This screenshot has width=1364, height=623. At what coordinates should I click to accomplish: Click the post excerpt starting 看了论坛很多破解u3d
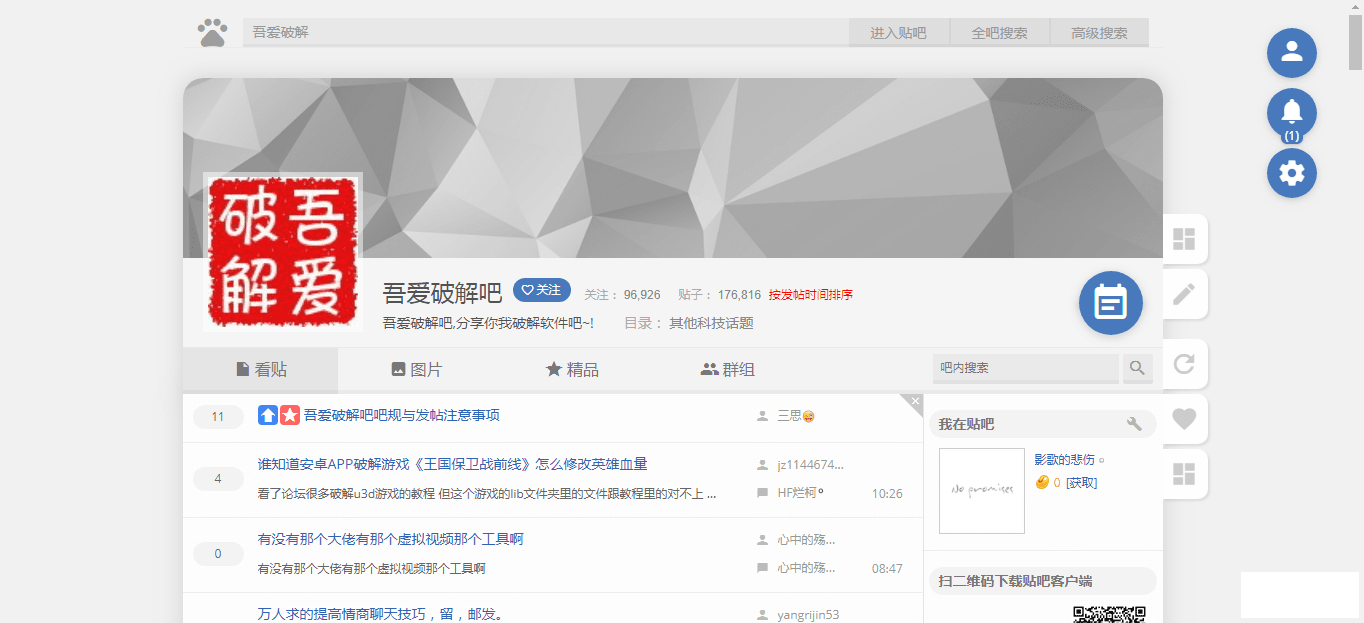[487, 493]
